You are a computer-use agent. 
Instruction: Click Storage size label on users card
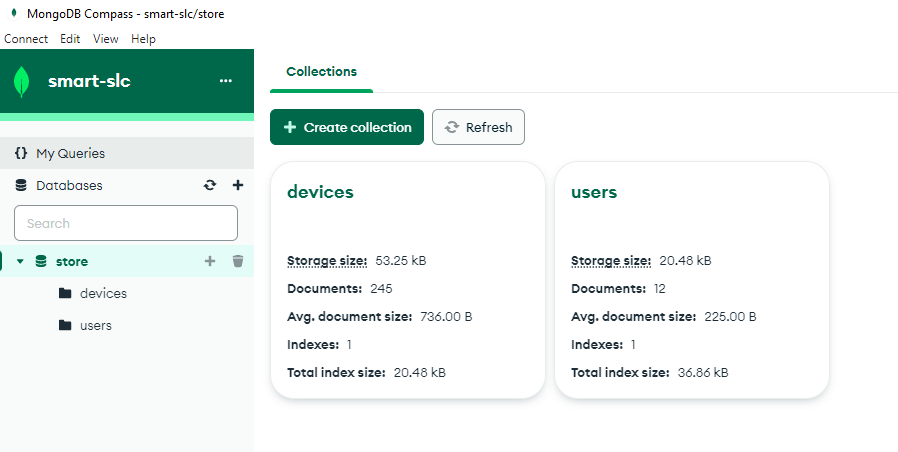point(611,261)
